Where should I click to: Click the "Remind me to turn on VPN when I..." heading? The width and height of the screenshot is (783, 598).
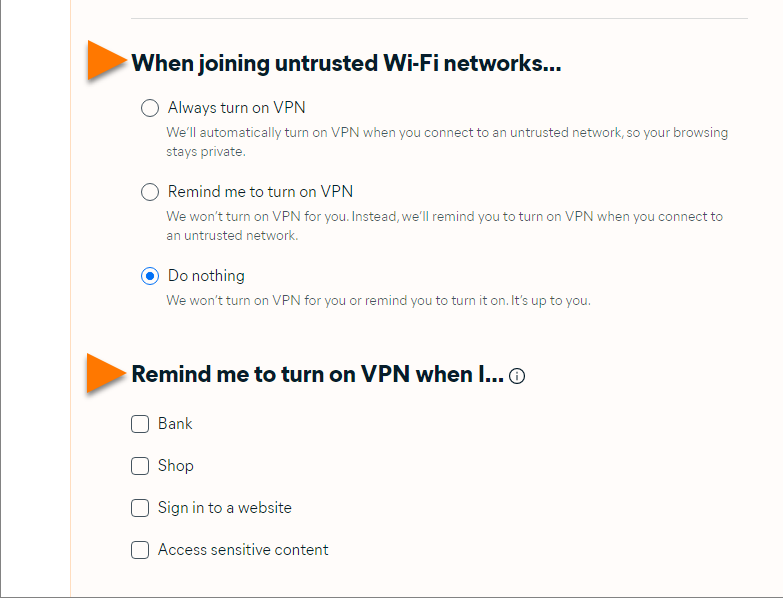coord(317,375)
